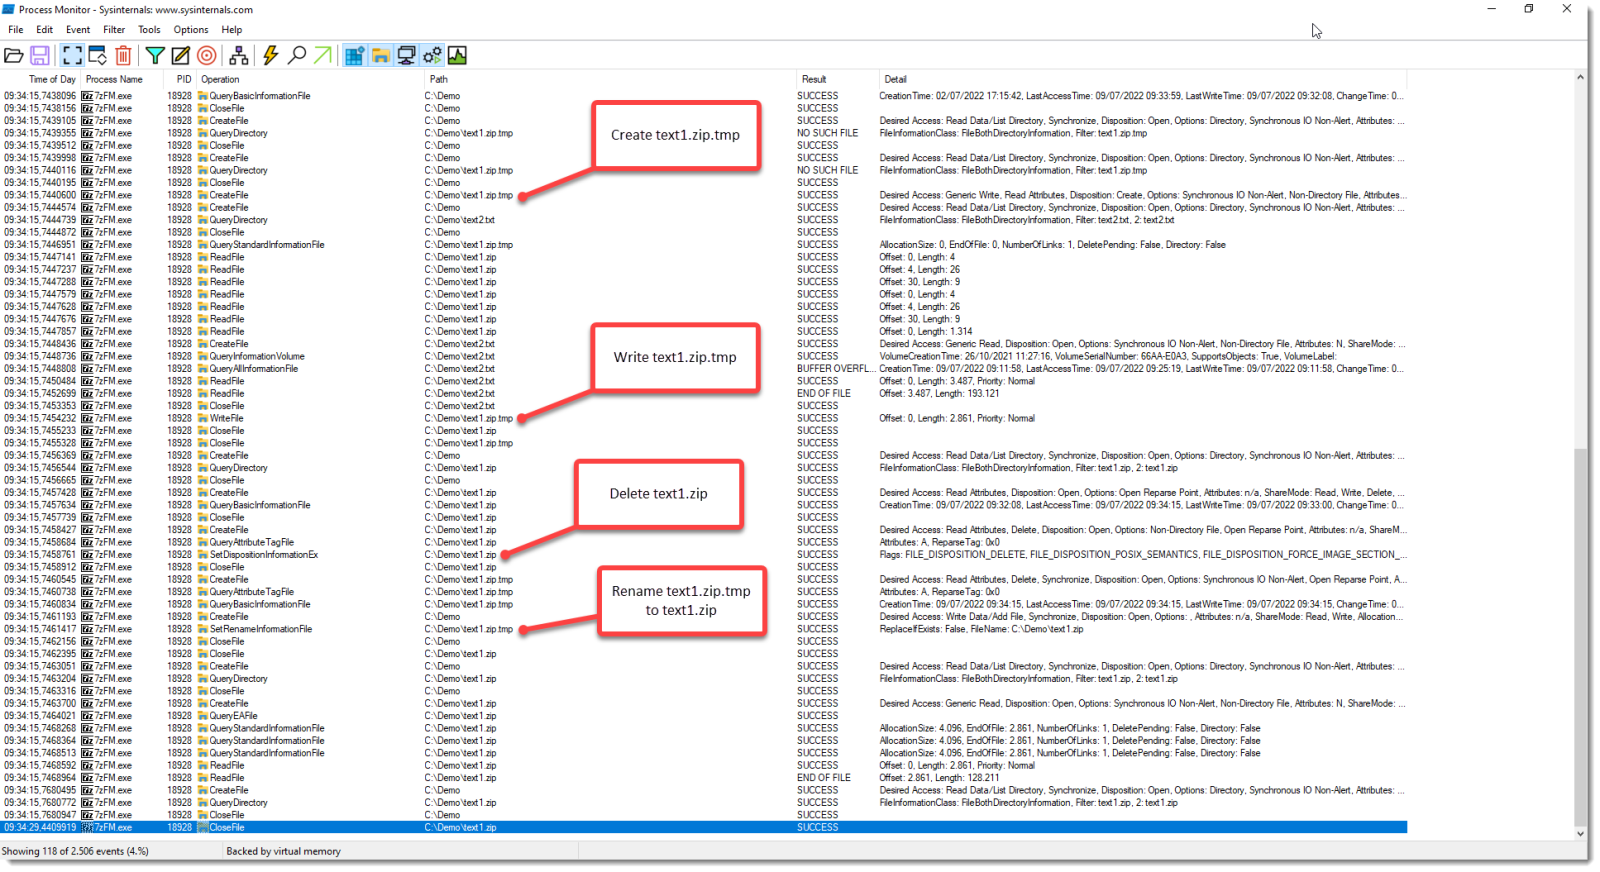This screenshot has height=872, width=1600.
Task: Click the vertical scrollbar down arrow
Action: point(1580,833)
